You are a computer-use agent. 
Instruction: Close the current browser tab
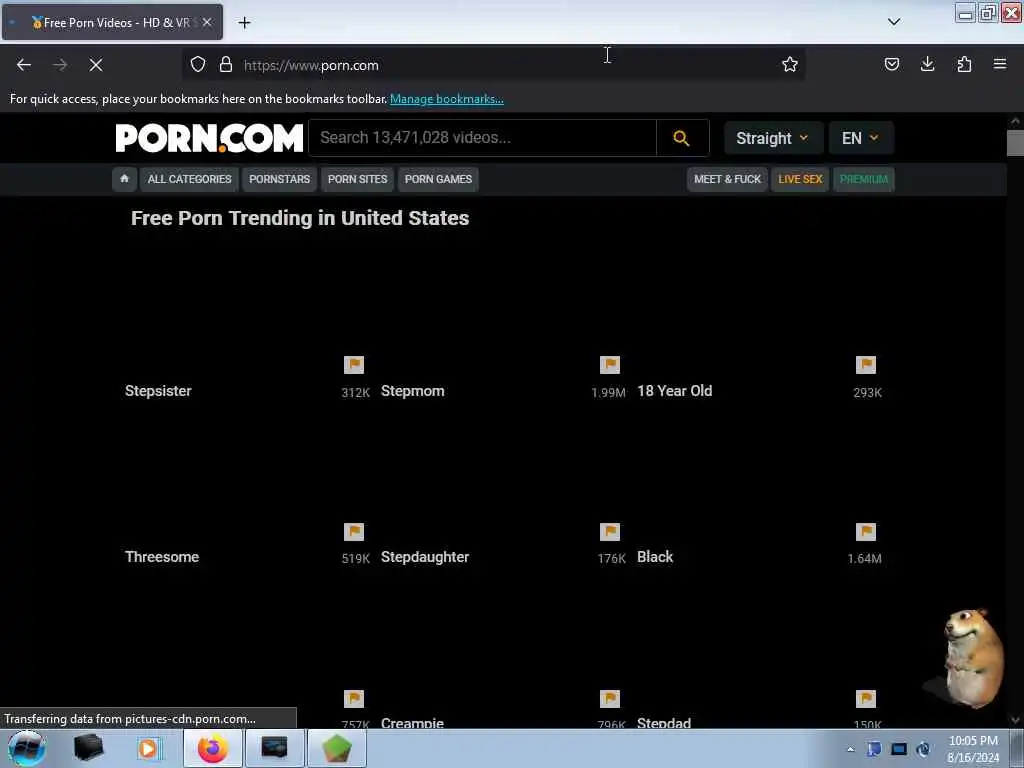(207, 22)
